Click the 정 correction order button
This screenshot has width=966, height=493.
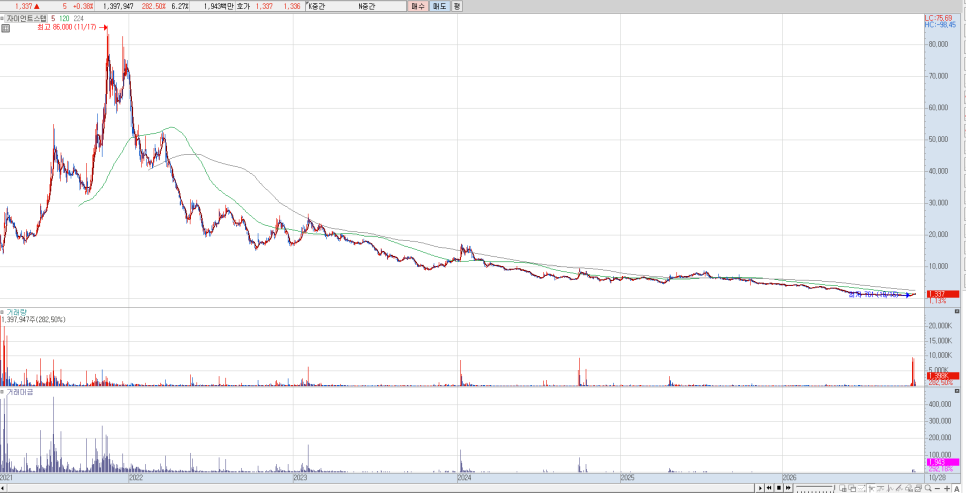(x=457, y=6)
